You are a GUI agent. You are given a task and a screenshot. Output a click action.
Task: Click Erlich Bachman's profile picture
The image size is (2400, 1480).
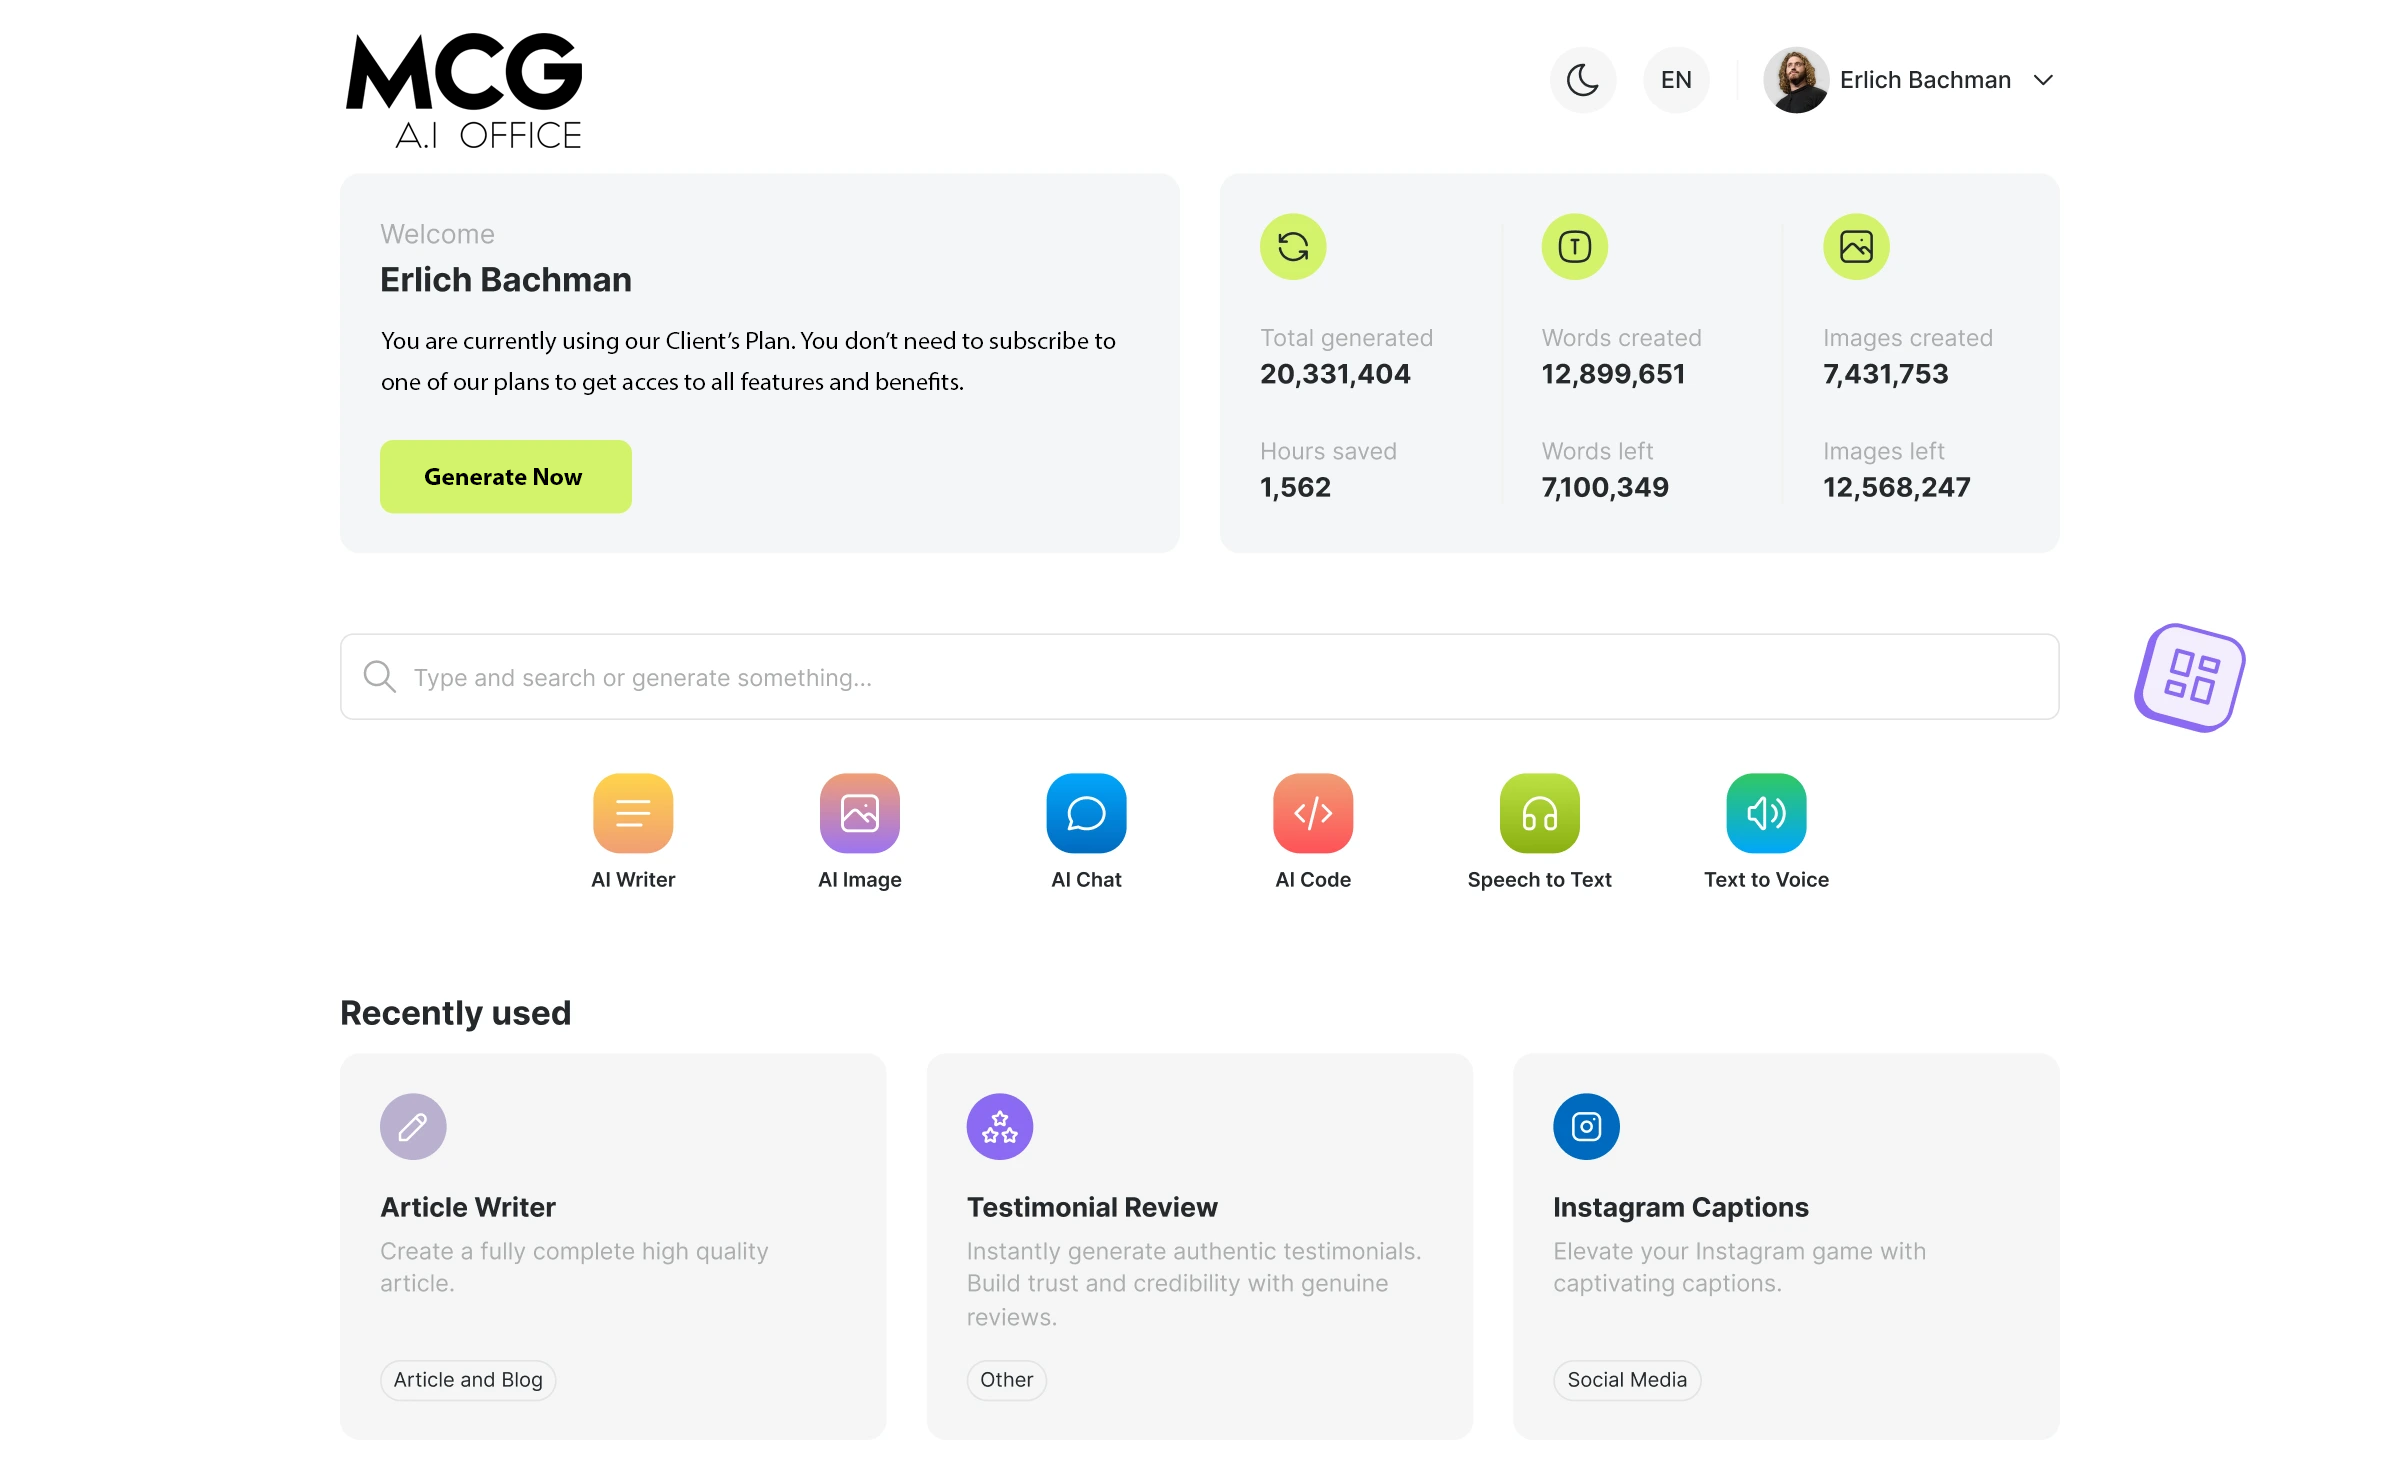pyautogui.click(x=1795, y=79)
